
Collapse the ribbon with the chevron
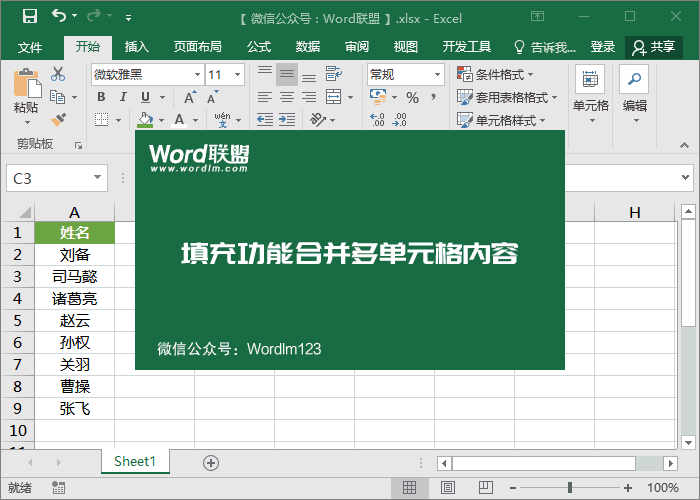(684, 146)
